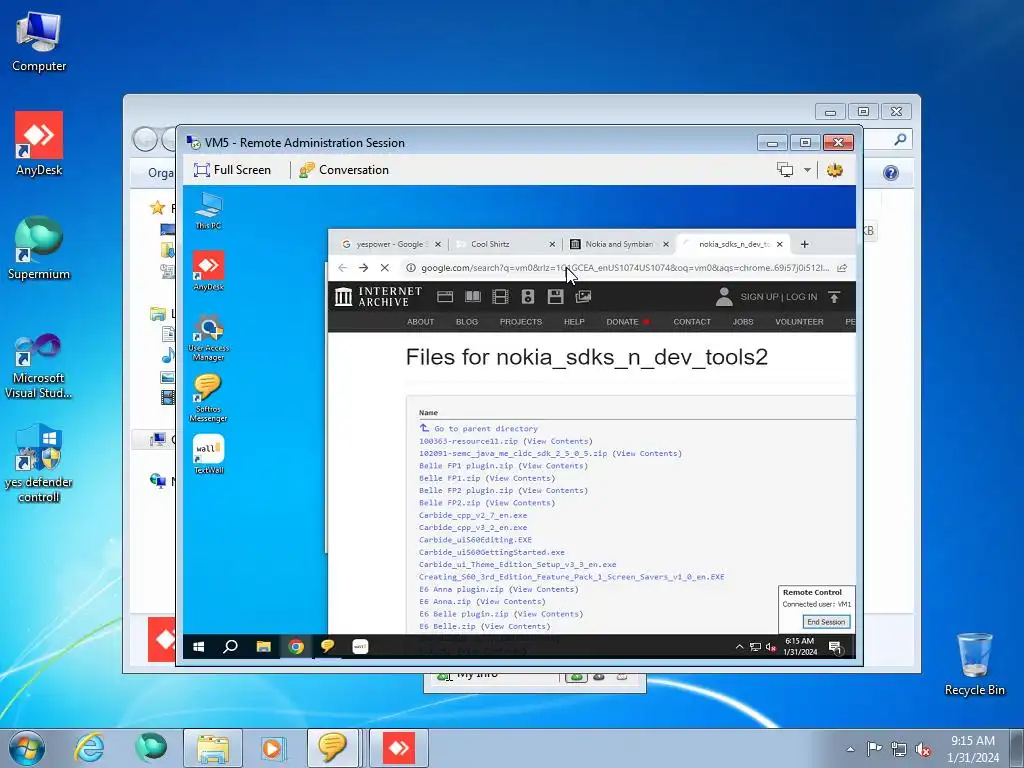This screenshot has height=768, width=1024.
Task: Open the JOBS menu item
Action: click(743, 322)
